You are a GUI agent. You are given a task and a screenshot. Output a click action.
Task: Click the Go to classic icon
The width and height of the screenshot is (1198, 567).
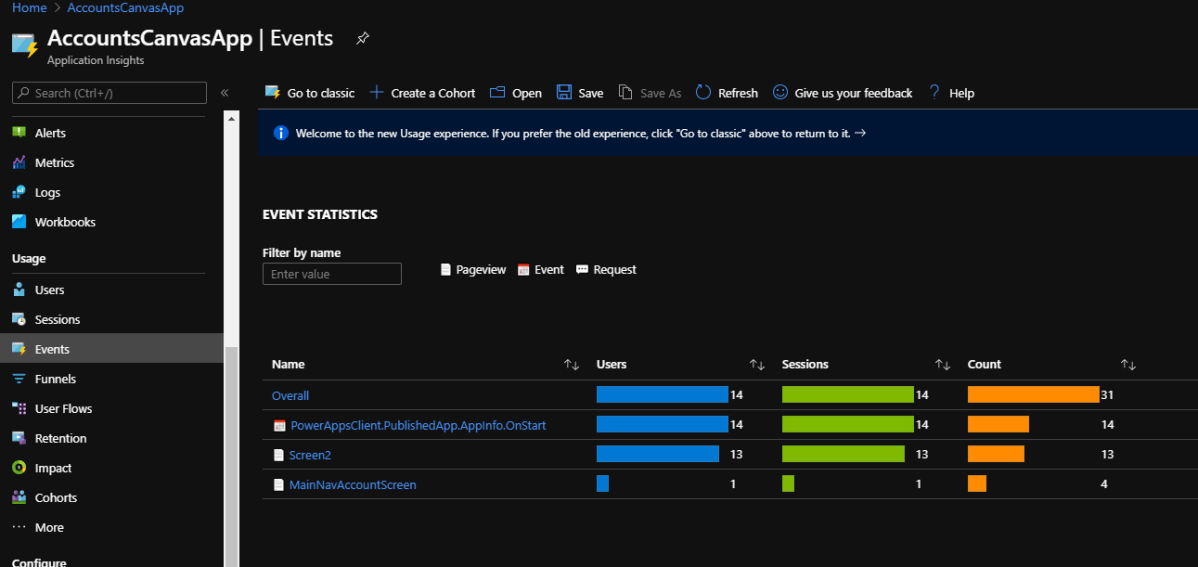coord(272,93)
